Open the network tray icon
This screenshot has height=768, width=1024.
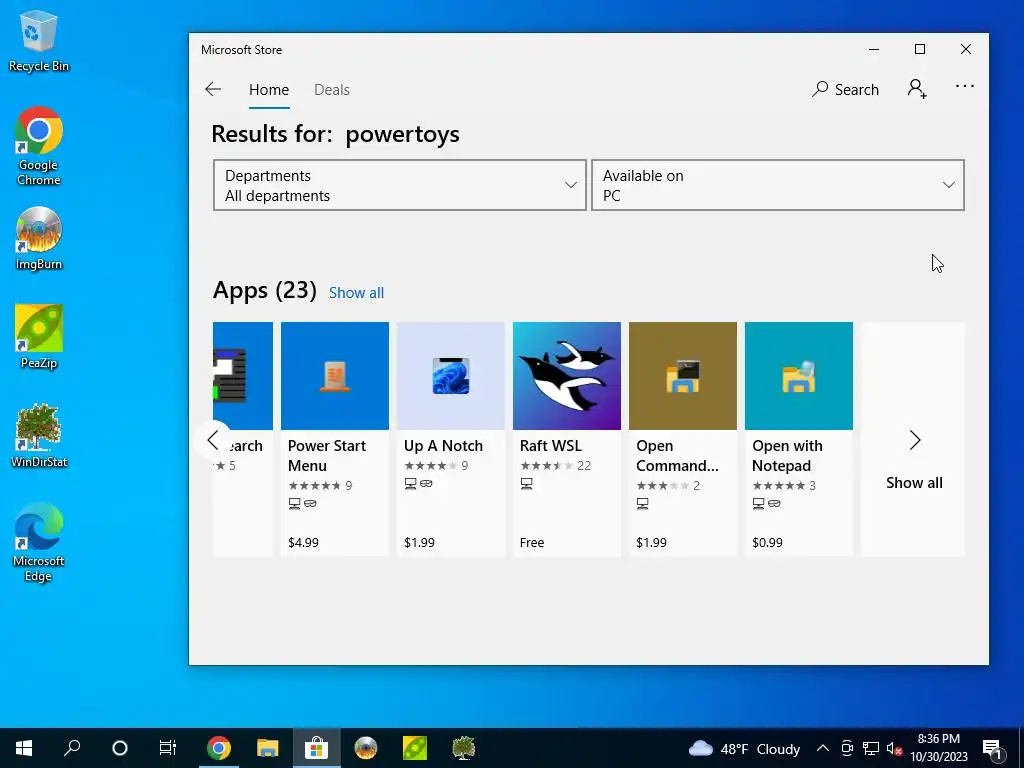pyautogui.click(x=871, y=748)
